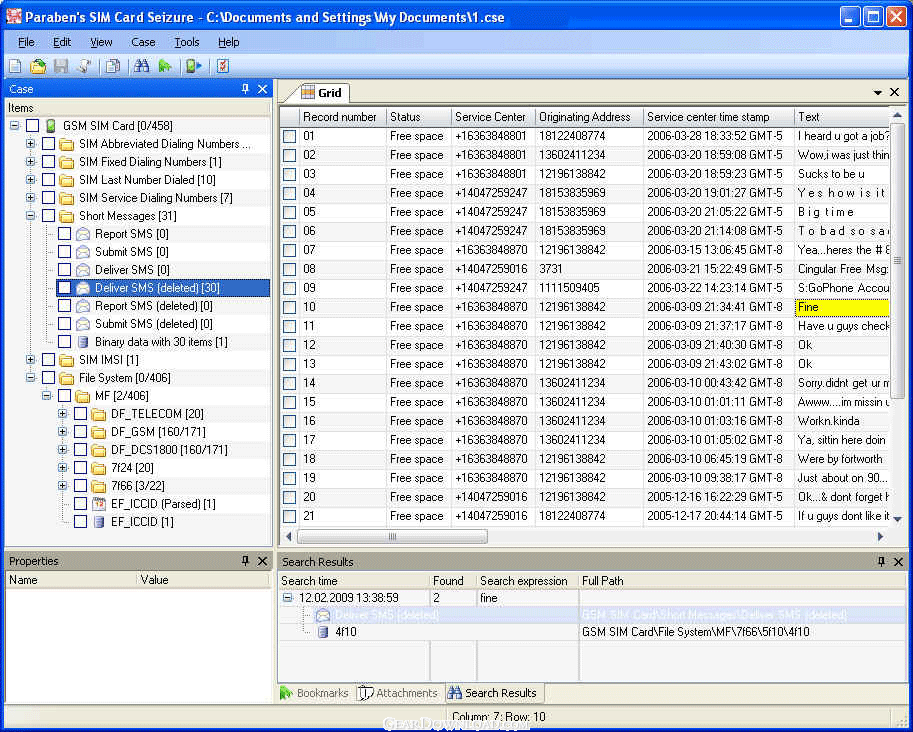Switch to the Attachments tab
913x732 pixels.
pos(398,693)
